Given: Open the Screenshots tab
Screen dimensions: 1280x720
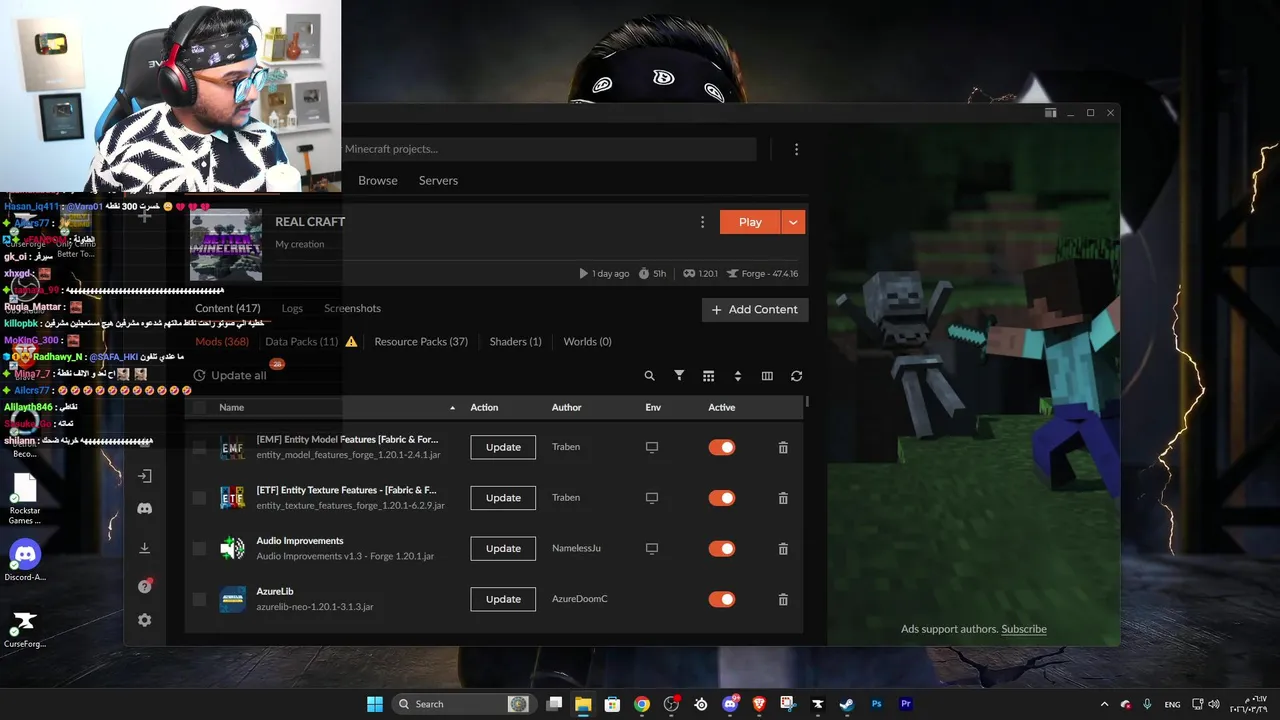Looking at the screenshot, I should 352,308.
